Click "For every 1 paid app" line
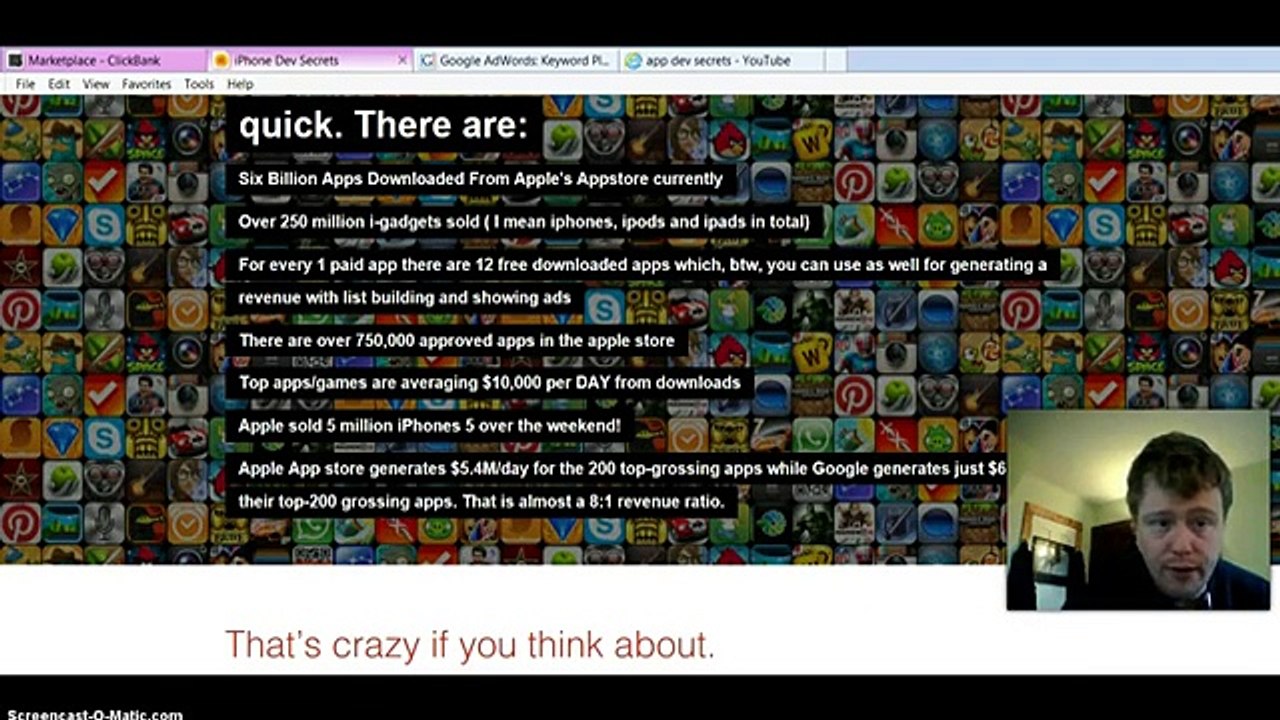 pyautogui.click(x=643, y=265)
